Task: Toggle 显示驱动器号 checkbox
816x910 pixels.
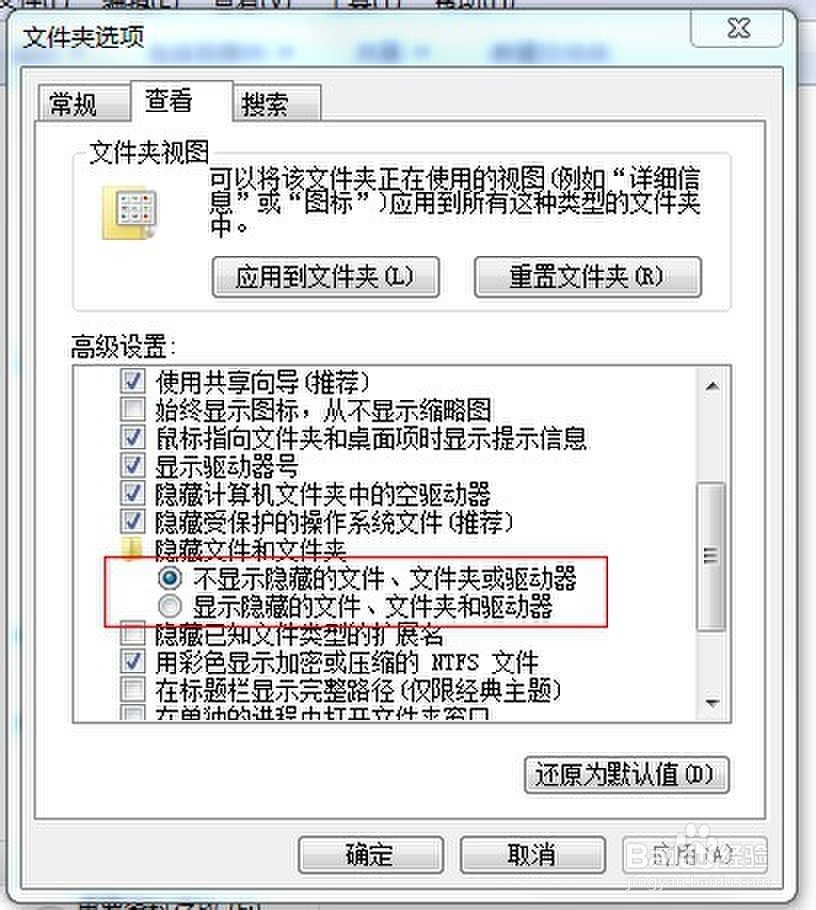Action: pos(132,465)
